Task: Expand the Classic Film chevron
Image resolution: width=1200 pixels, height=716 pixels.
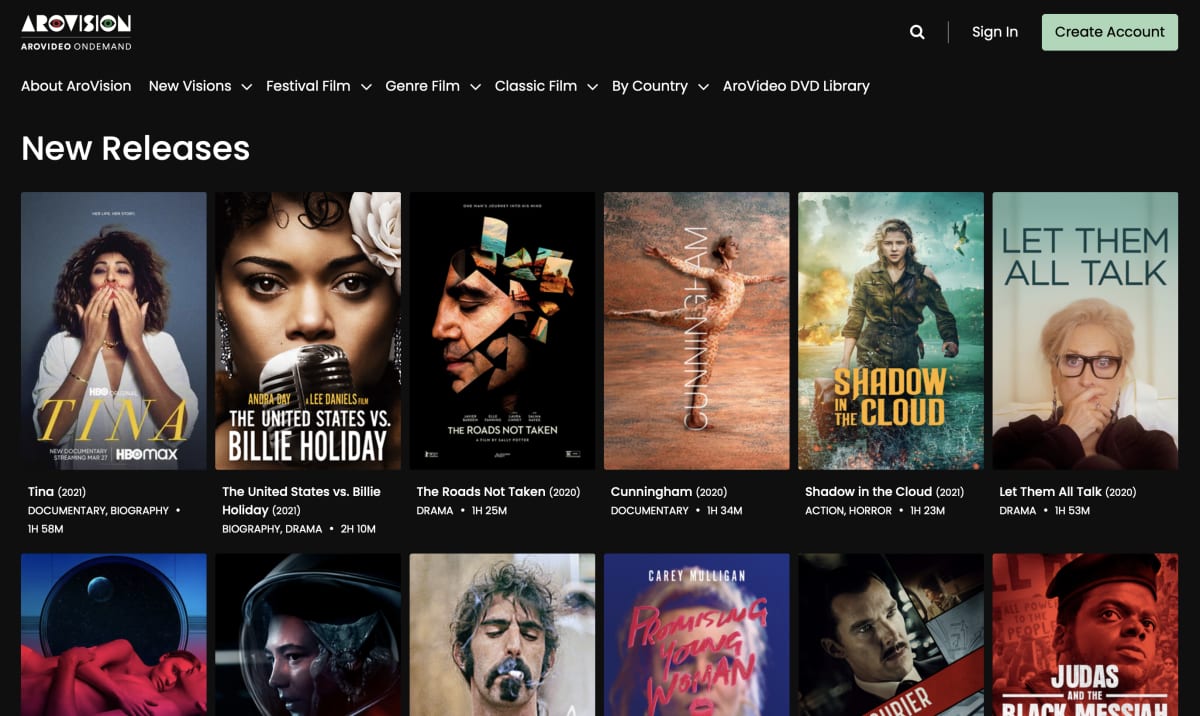Action: tap(592, 87)
